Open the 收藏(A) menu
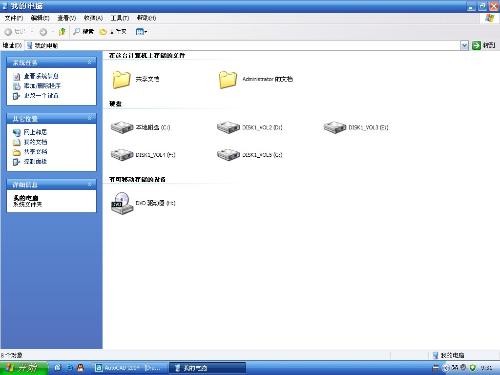The height and width of the screenshot is (375, 500). point(93,18)
